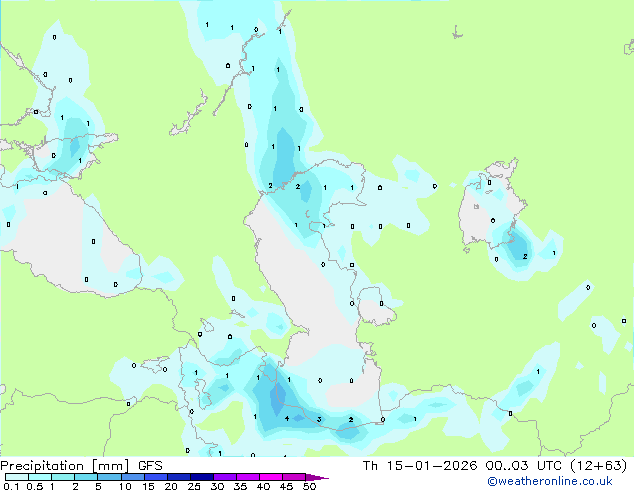
Task: Click the 'Precipitation [mm]' title text
Action: (x=65, y=466)
